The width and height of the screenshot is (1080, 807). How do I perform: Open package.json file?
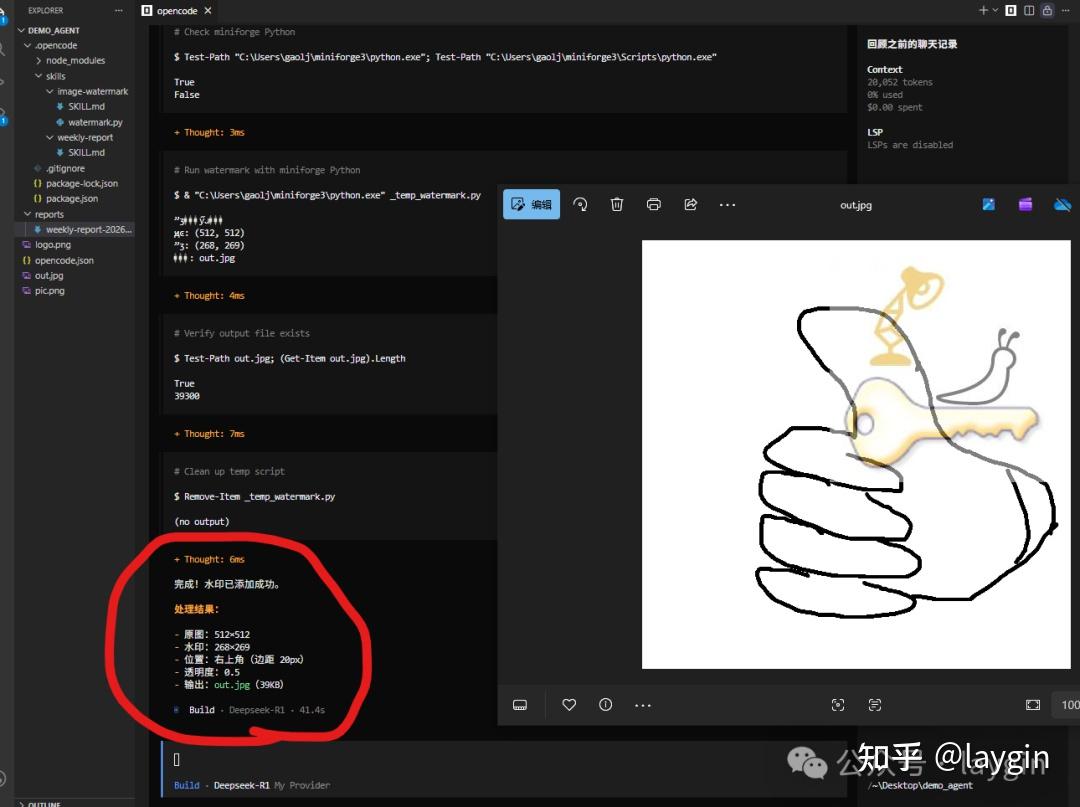pyautogui.click(x=72, y=198)
